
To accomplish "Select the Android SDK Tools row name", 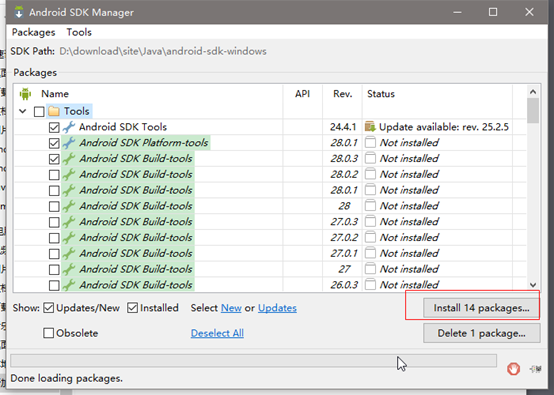I will tap(123, 127).
